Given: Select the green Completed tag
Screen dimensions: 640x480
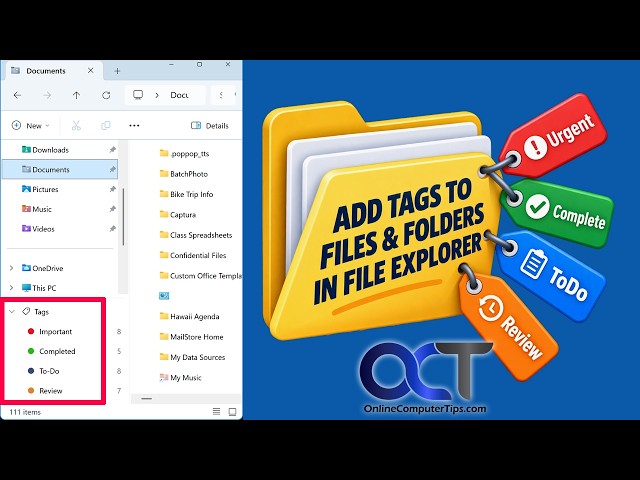Looking at the screenshot, I should click(52, 351).
